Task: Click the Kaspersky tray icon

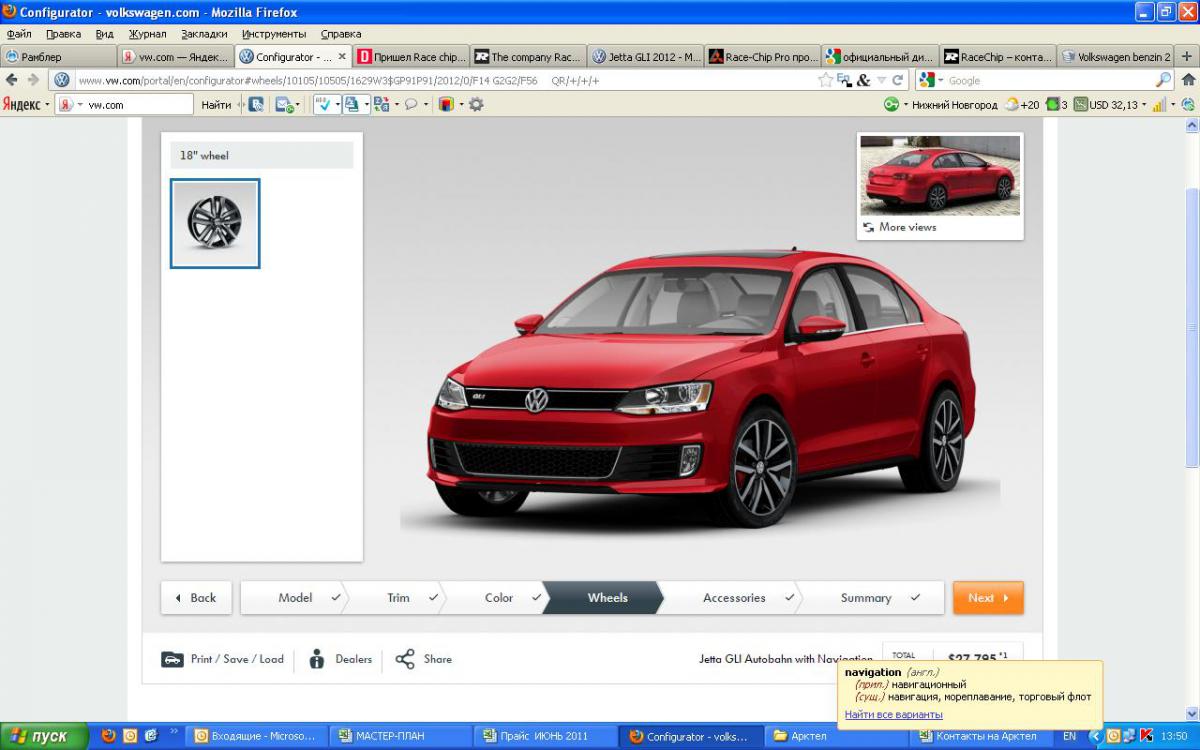Action: point(1146,736)
